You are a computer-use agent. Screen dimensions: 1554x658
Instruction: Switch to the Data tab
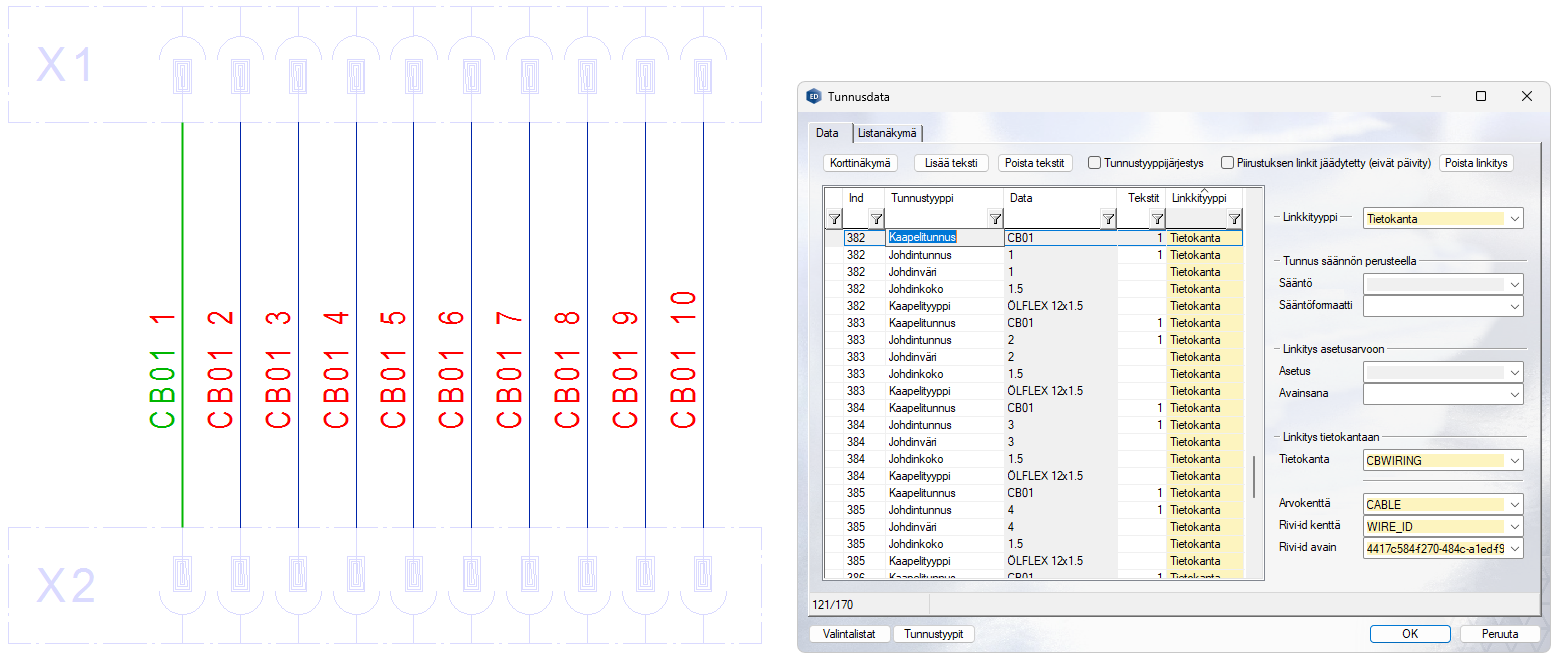click(828, 132)
